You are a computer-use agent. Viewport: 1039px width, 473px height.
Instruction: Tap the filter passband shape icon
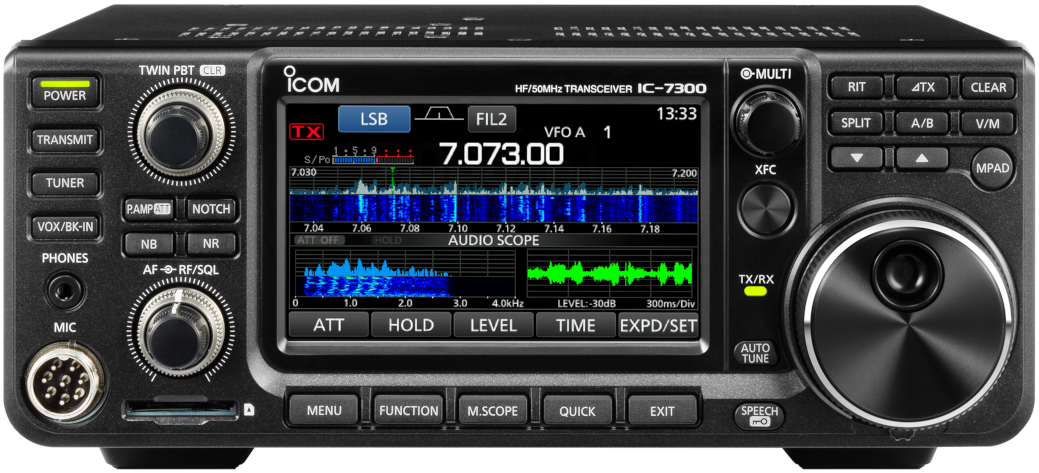click(439, 116)
